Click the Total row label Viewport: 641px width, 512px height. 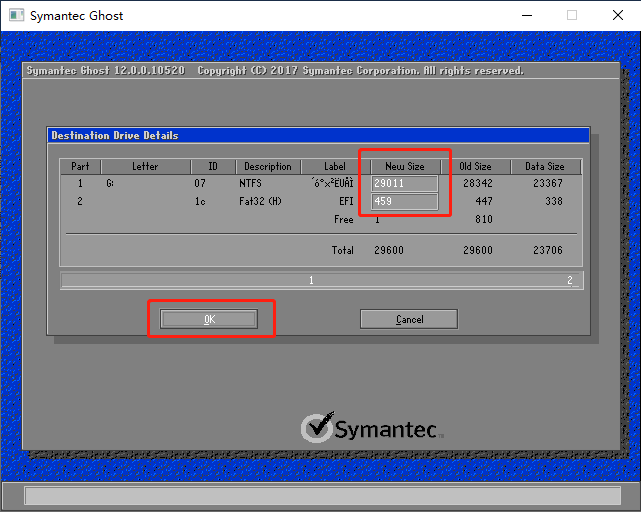tap(343, 250)
